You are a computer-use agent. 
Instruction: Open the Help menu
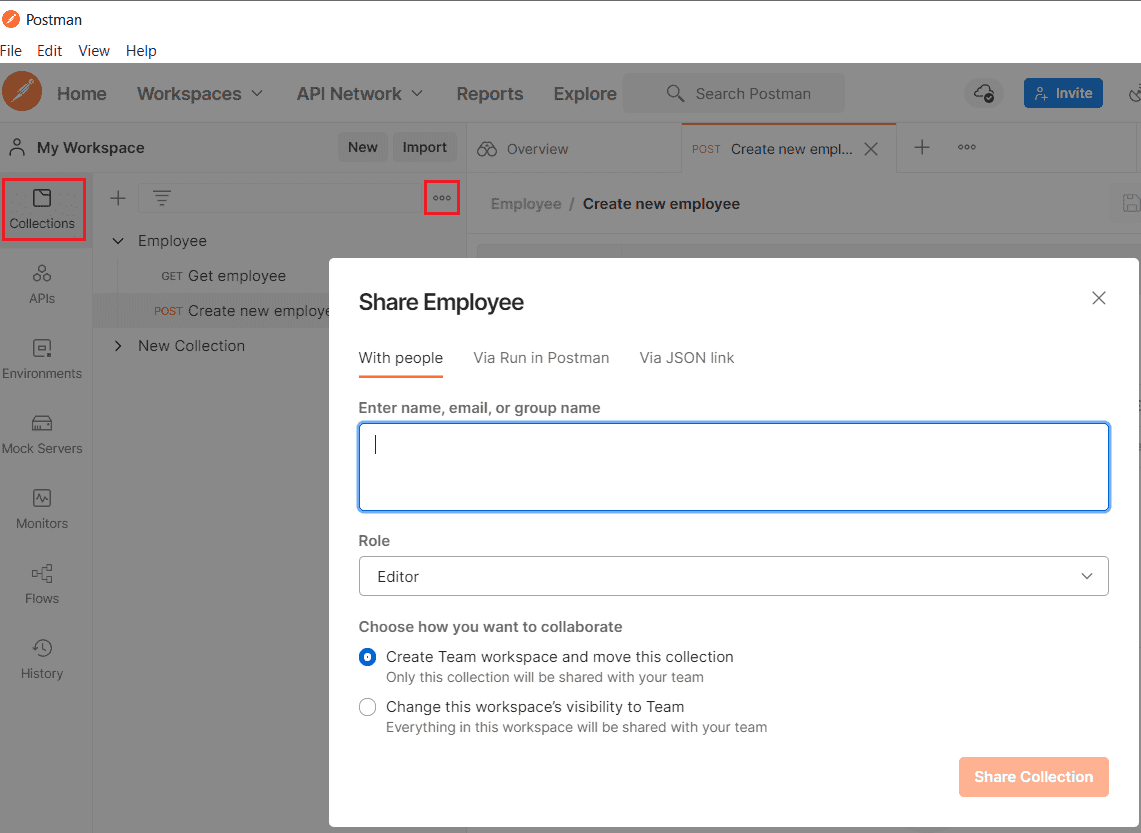click(141, 51)
